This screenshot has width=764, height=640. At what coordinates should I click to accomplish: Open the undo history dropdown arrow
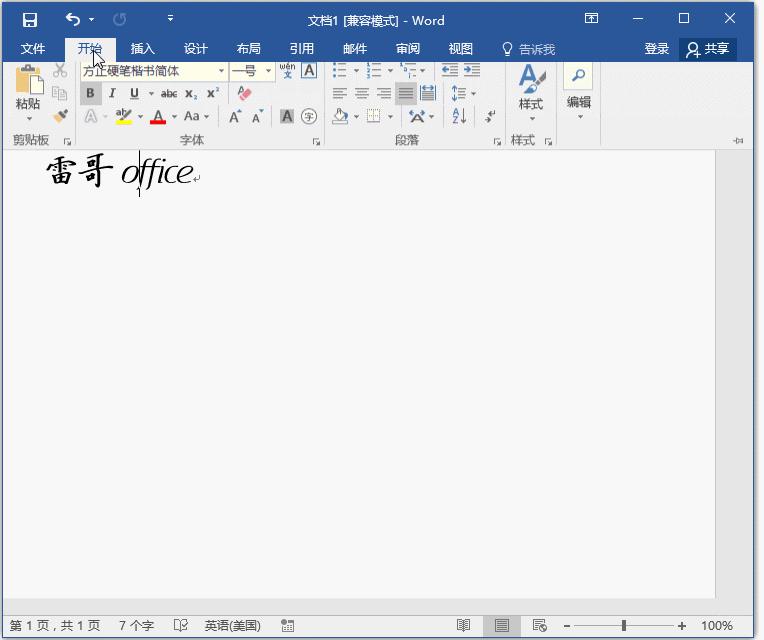coord(91,20)
